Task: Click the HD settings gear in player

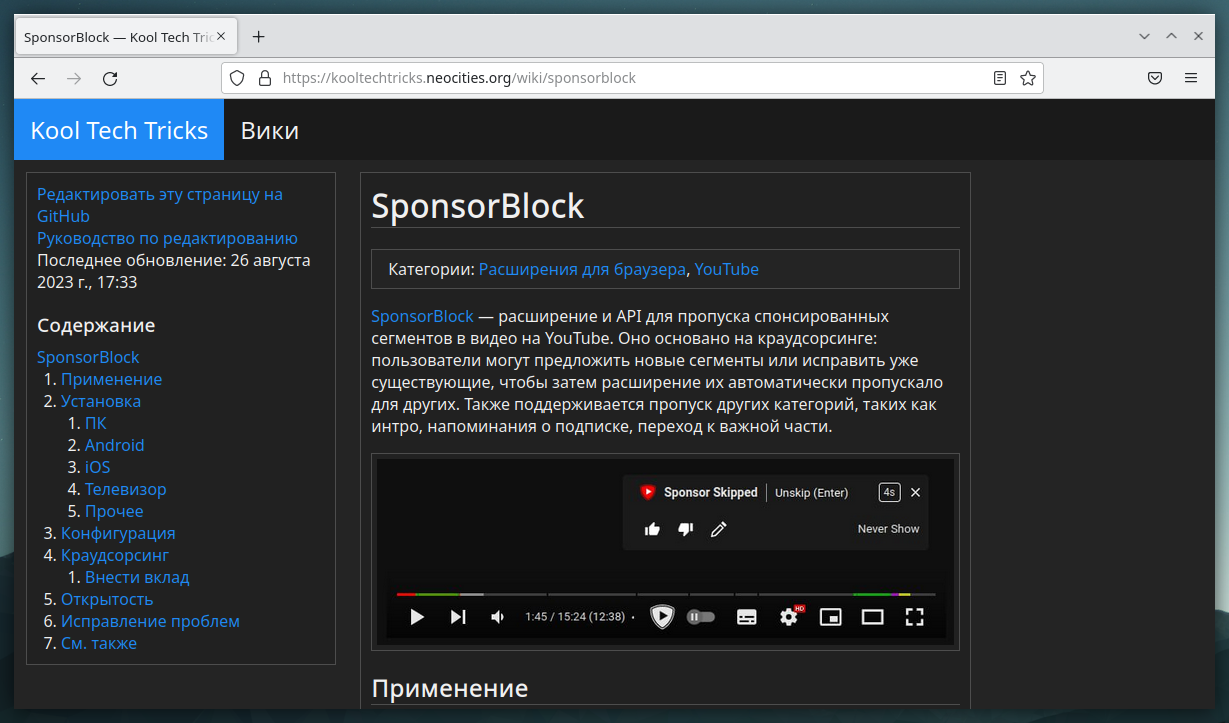Action: point(790,616)
